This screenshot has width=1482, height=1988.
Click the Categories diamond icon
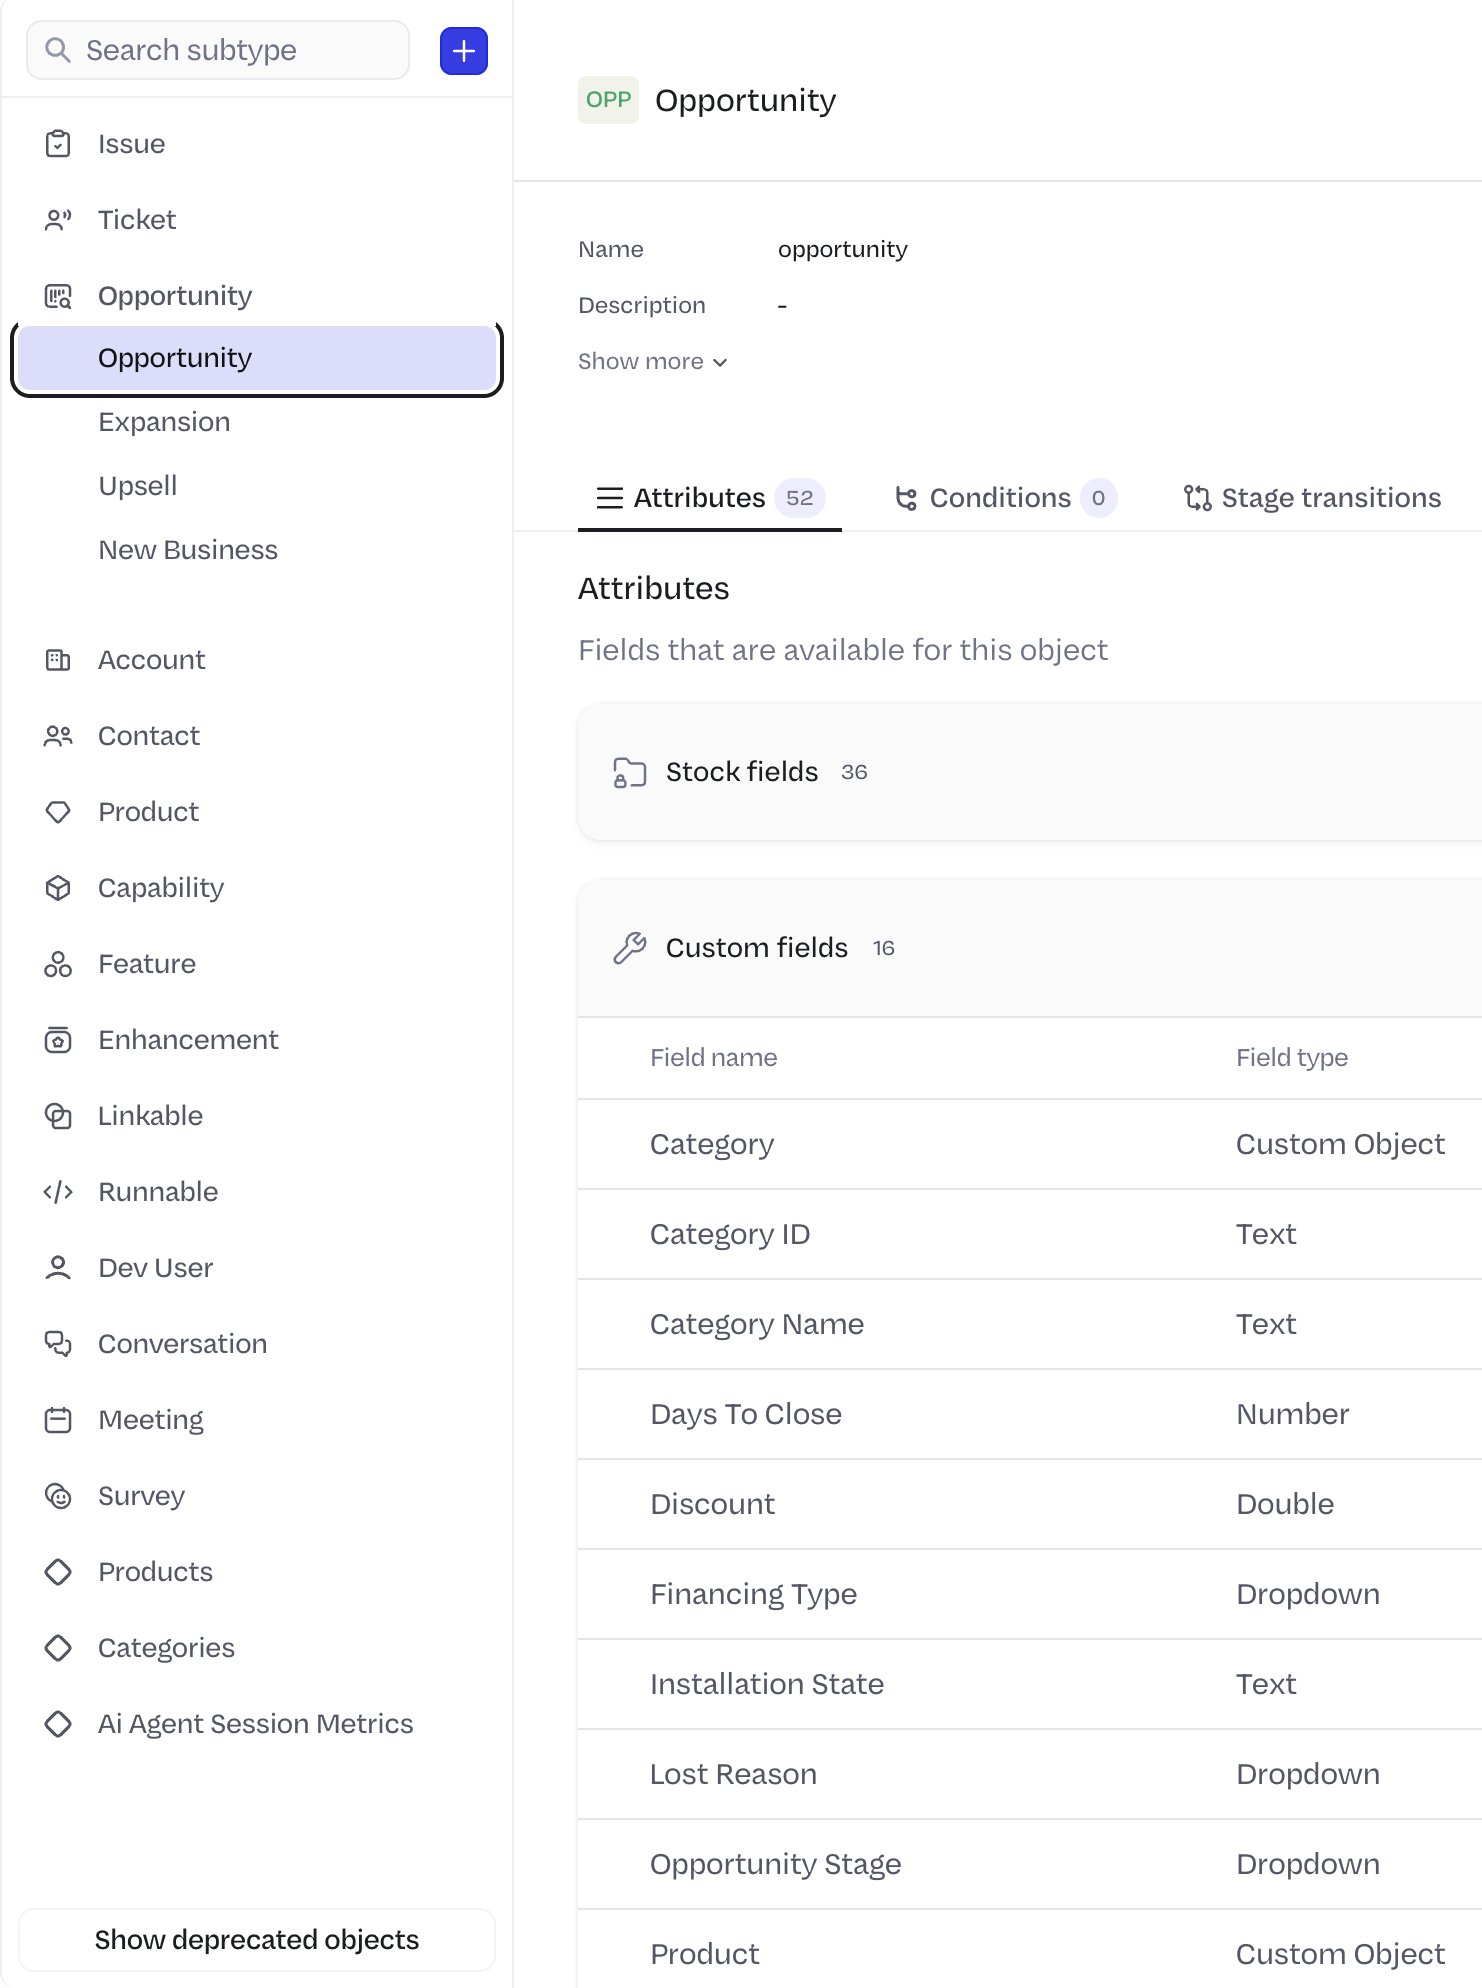58,1648
